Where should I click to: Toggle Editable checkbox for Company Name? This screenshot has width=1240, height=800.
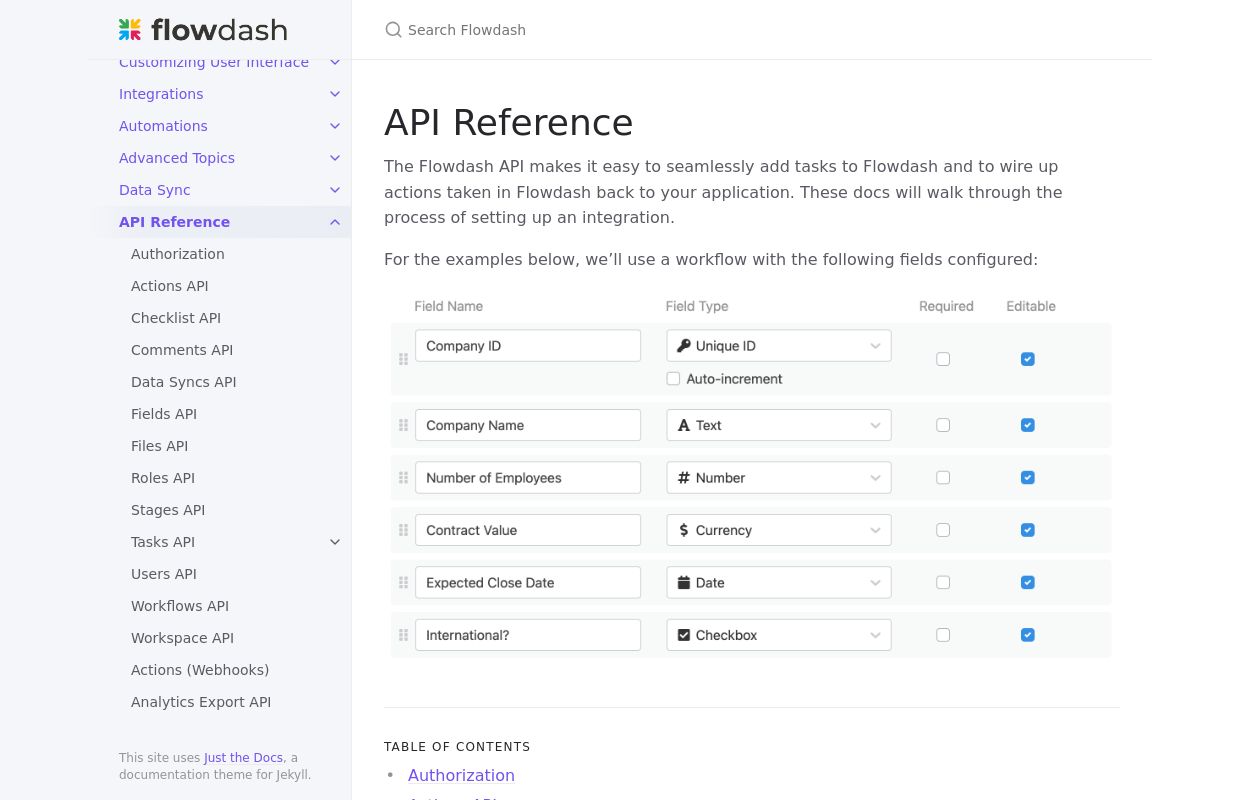coord(1028,425)
